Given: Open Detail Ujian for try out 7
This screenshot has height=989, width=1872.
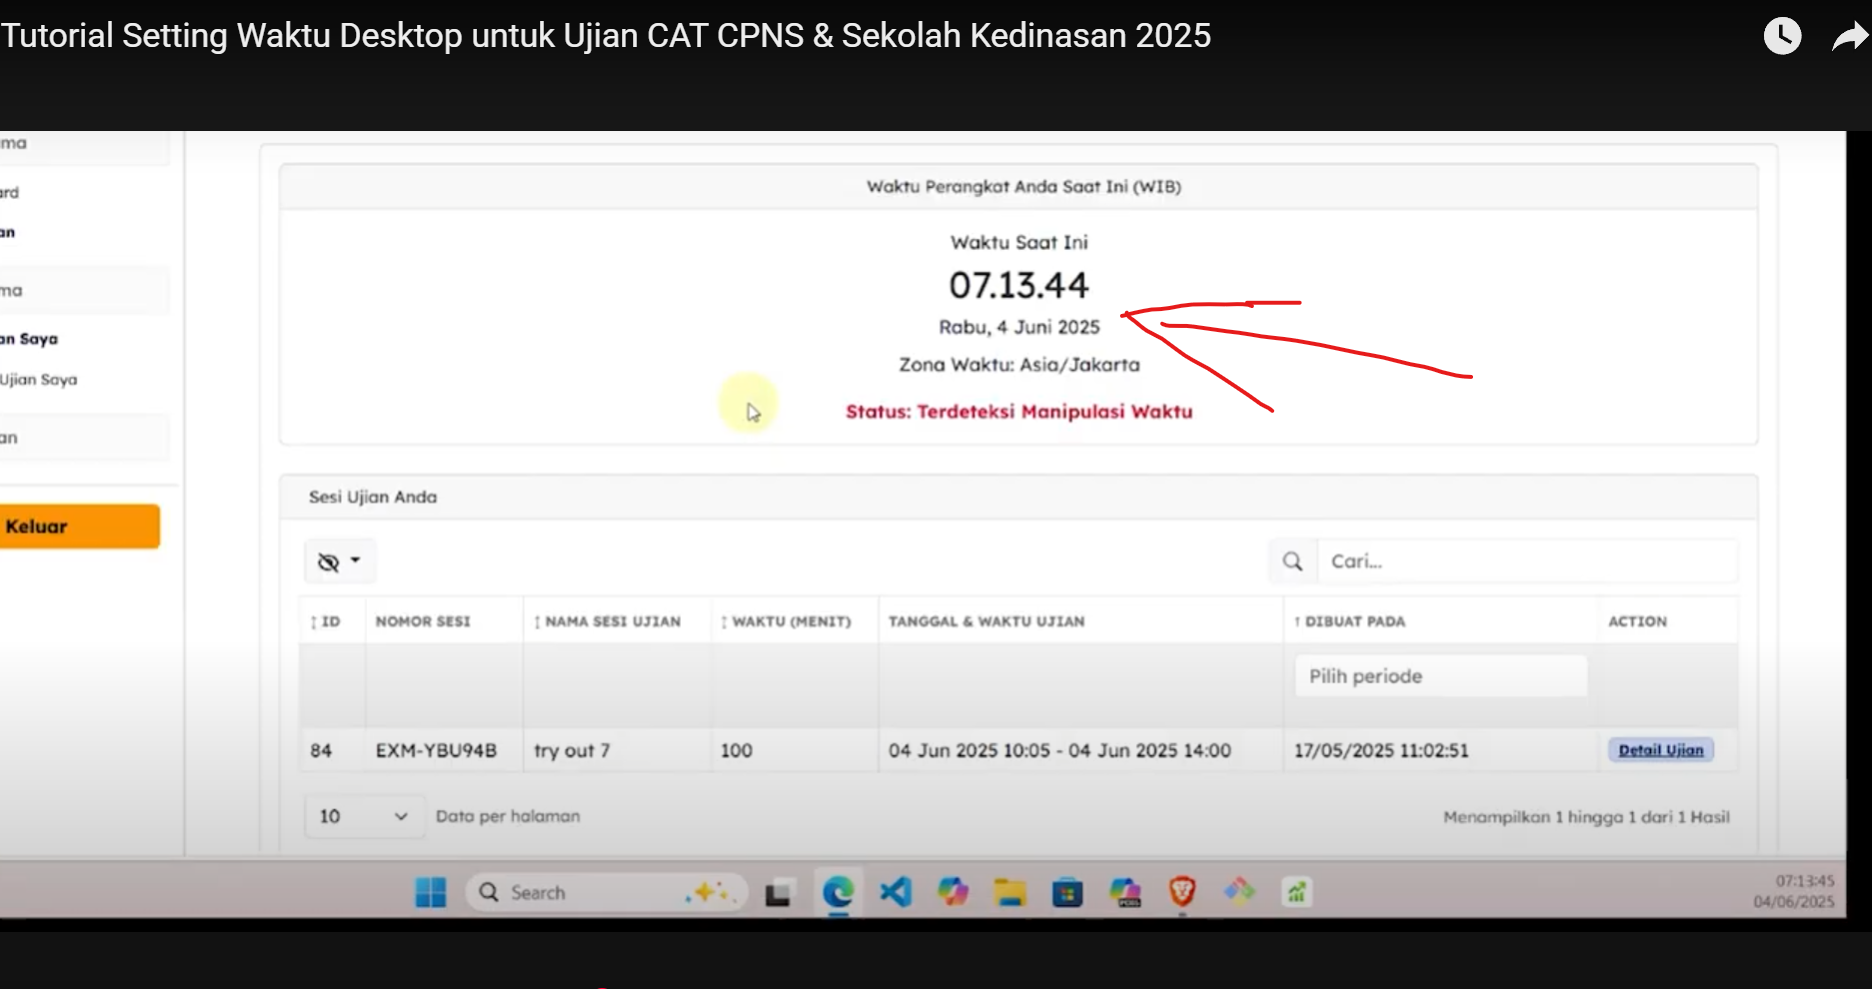Looking at the screenshot, I should pyautogui.click(x=1660, y=751).
